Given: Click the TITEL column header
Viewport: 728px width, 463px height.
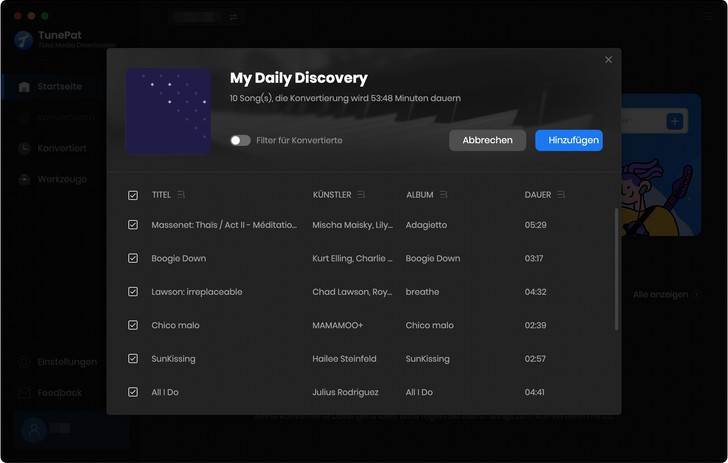Looking at the screenshot, I should pyautogui.click(x=161, y=195).
